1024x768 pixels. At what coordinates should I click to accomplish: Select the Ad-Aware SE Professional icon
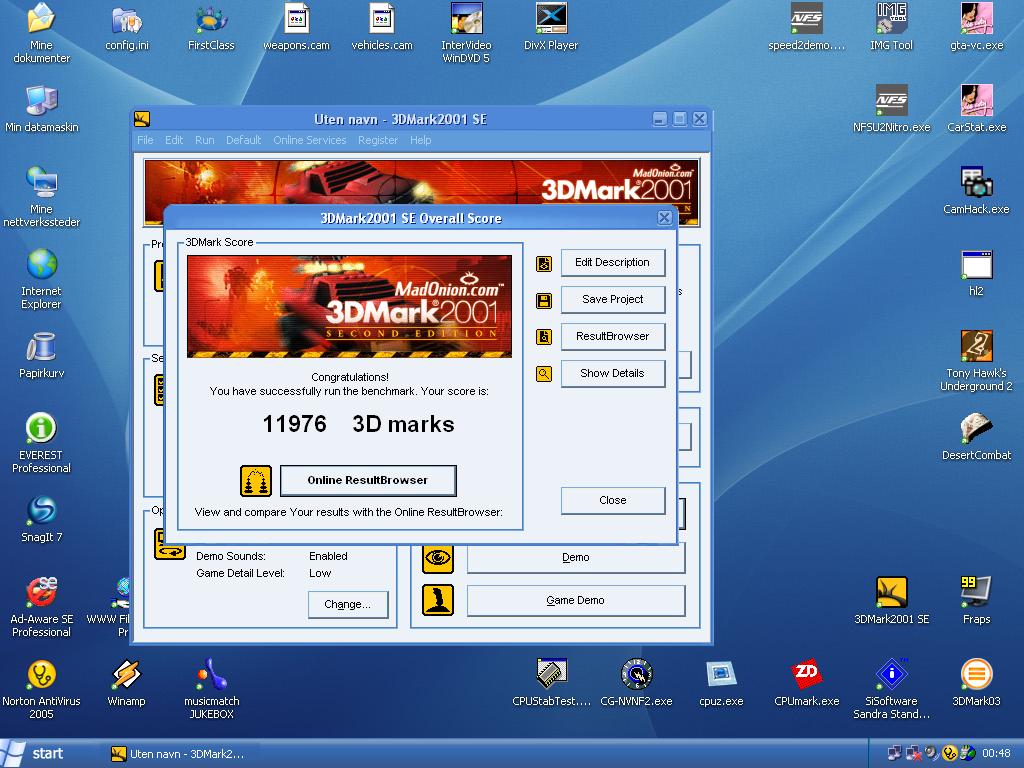(41, 607)
